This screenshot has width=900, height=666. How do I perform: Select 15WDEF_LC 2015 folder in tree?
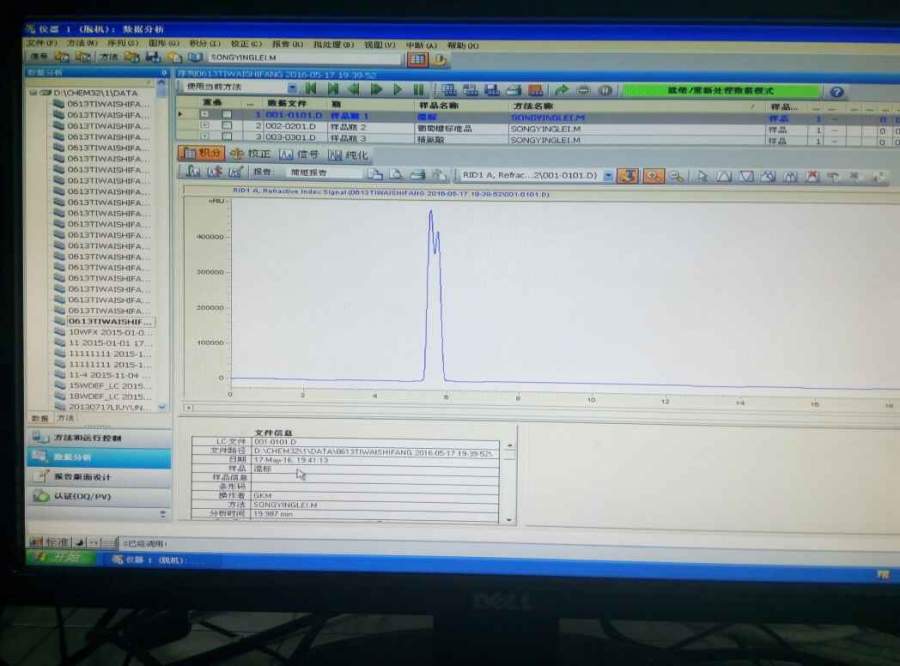coord(109,386)
